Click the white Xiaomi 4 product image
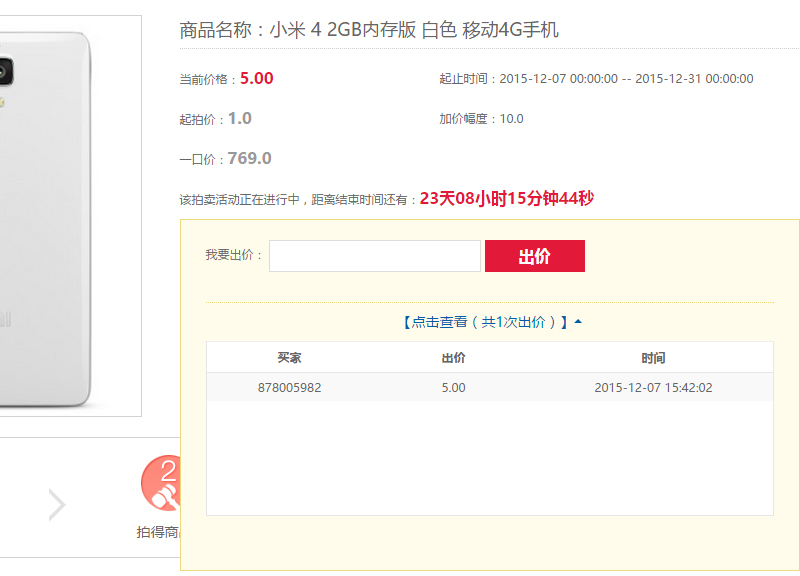The width and height of the screenshot is (800, 576). 46,219
